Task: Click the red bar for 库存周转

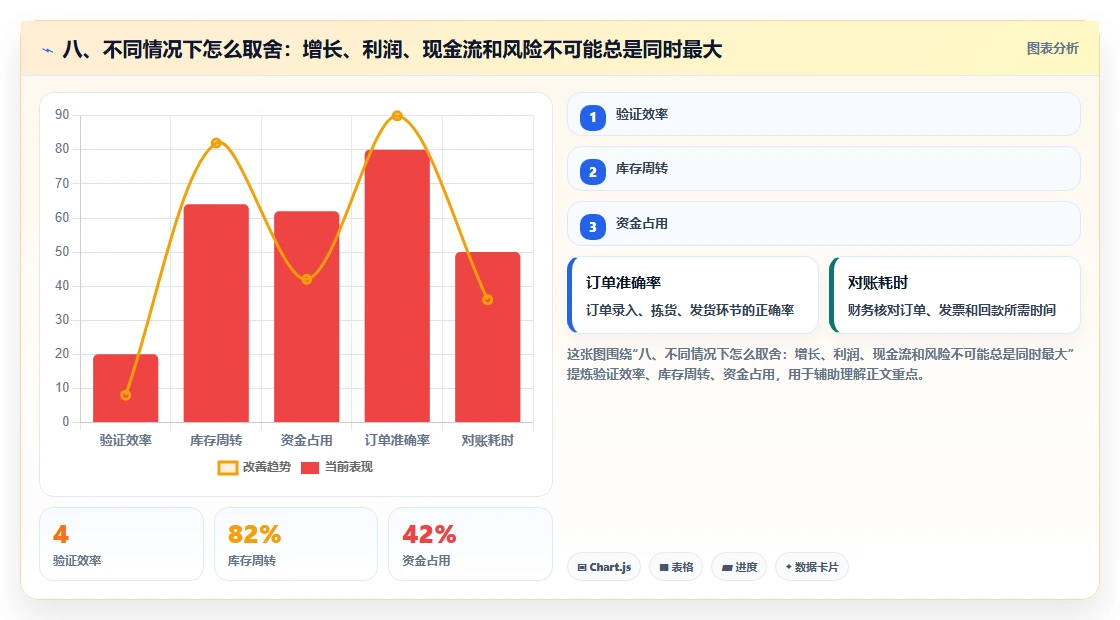Action: coord(216,313)
